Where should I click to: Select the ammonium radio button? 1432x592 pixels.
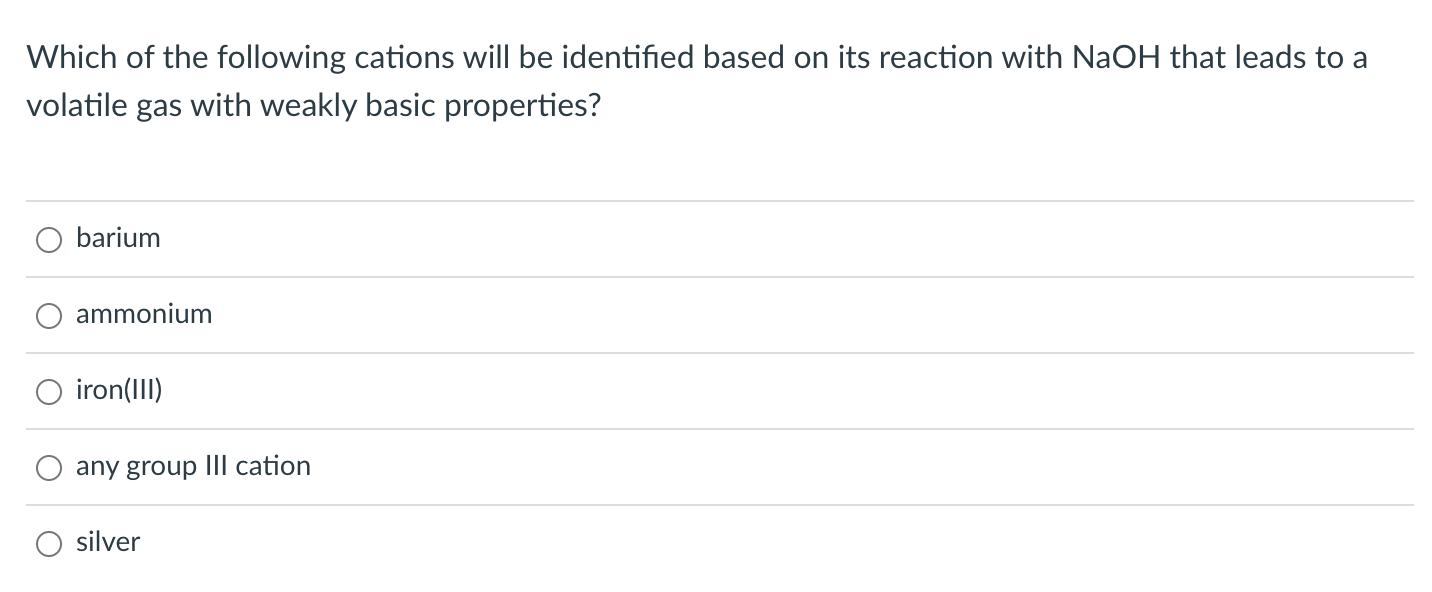tap(48, 315)
